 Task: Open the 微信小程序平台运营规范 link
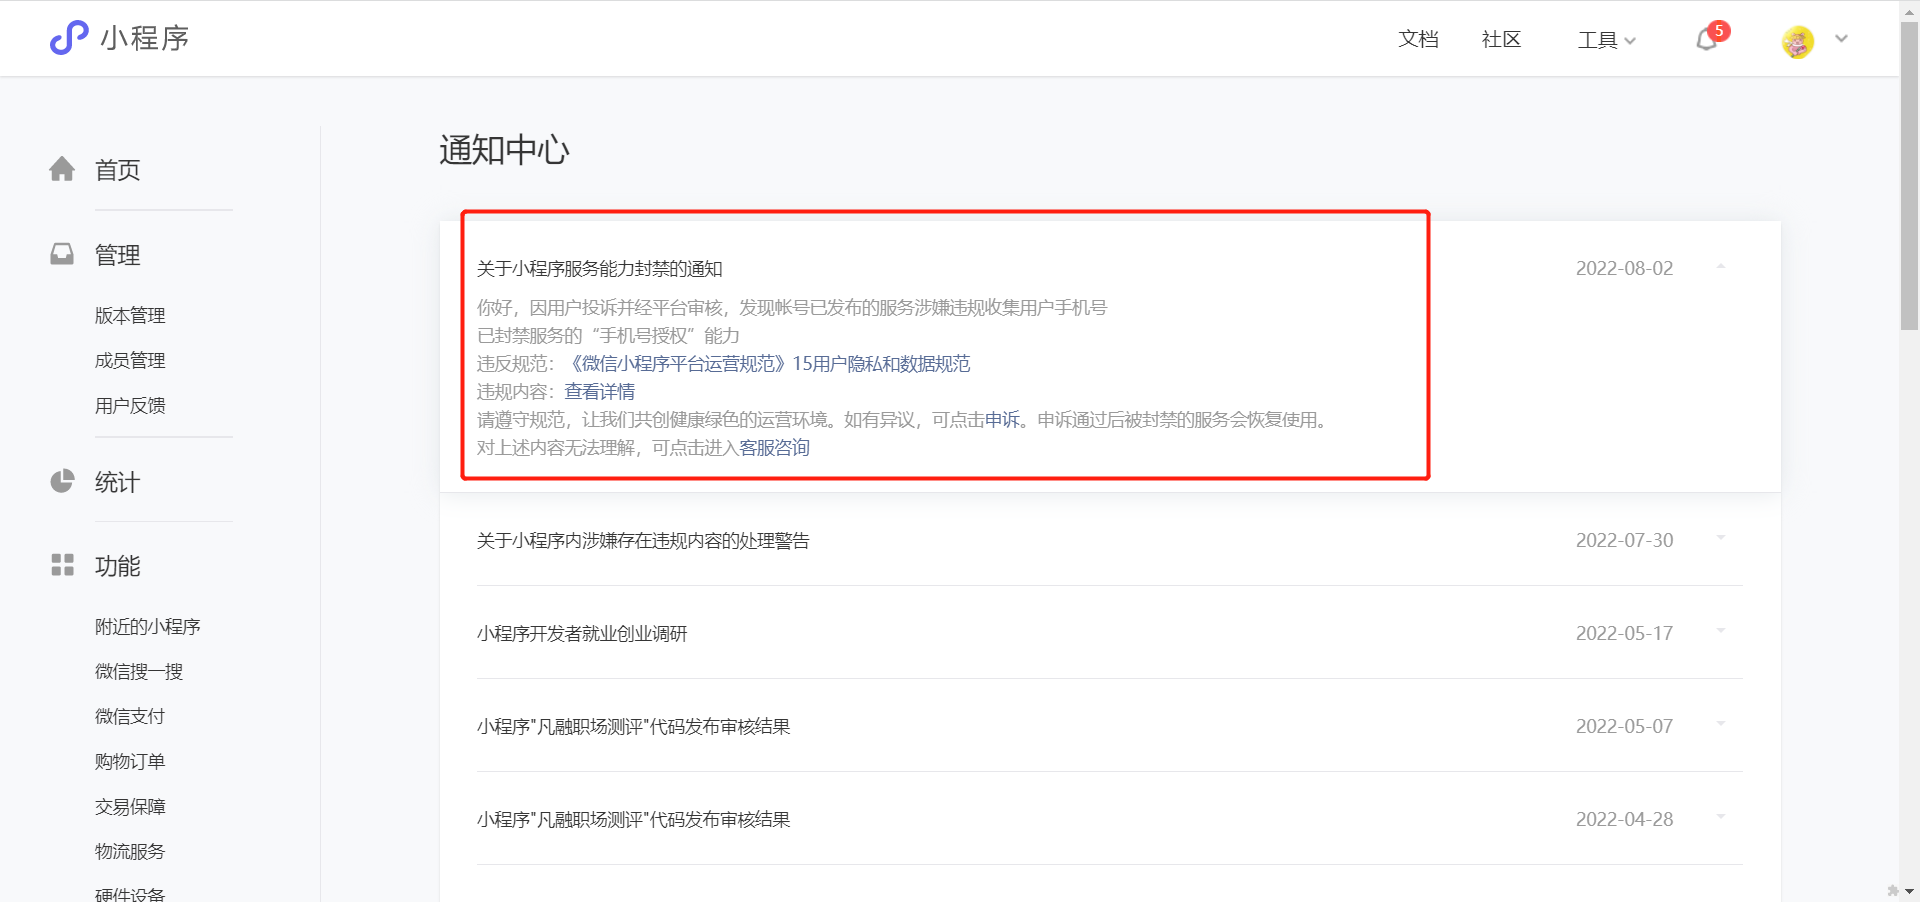tap(768, 364)
